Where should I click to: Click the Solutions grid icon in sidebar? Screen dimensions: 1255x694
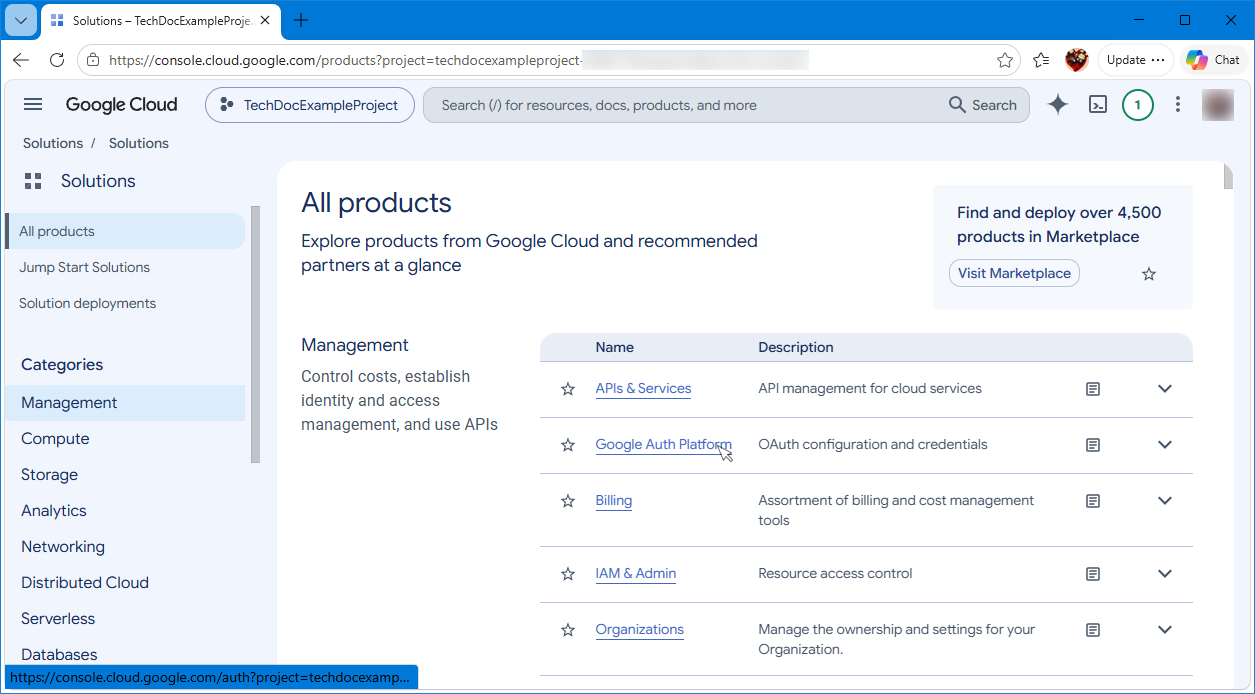pyautogui.click(x=33, y=181)
